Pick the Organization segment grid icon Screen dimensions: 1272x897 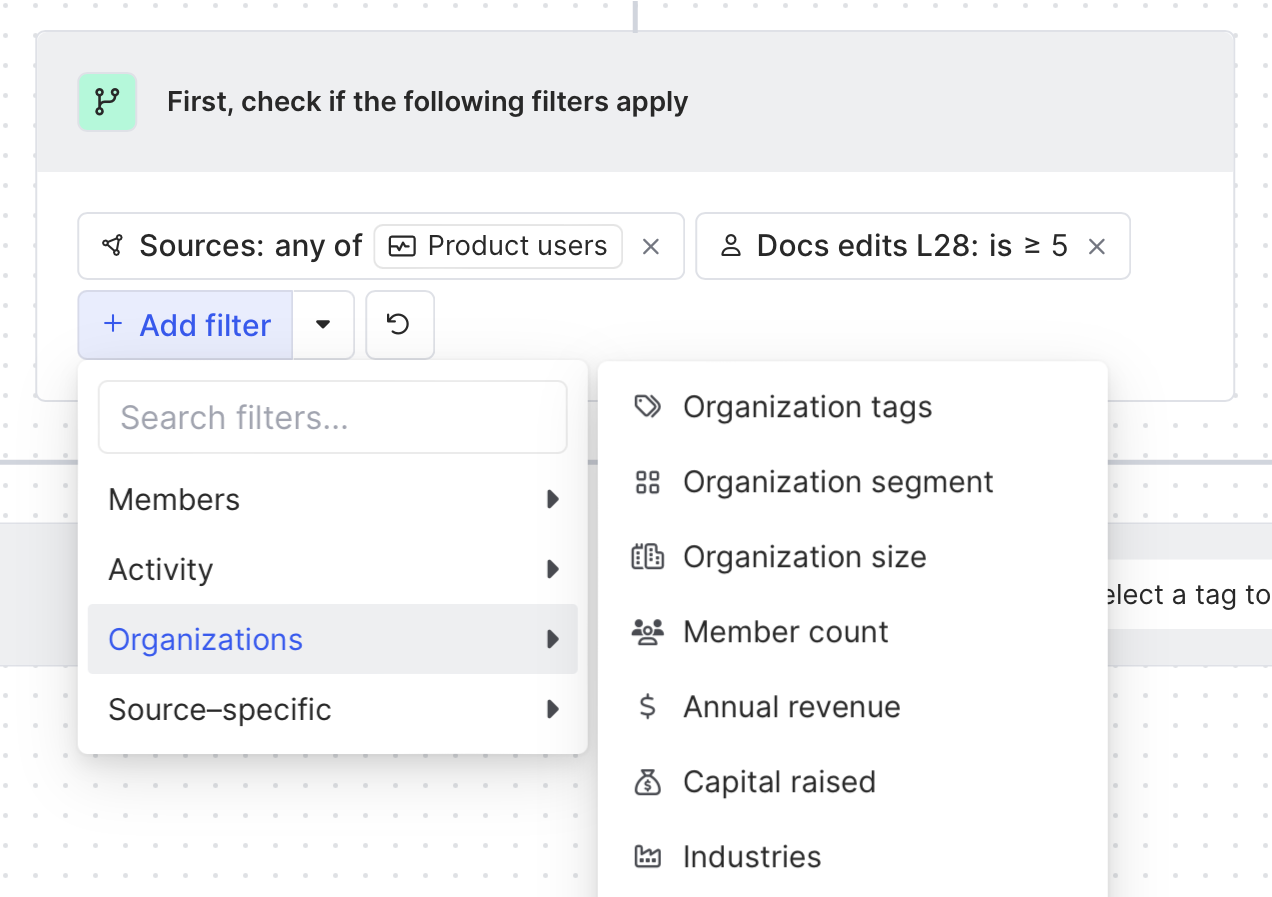coord(648,482)
